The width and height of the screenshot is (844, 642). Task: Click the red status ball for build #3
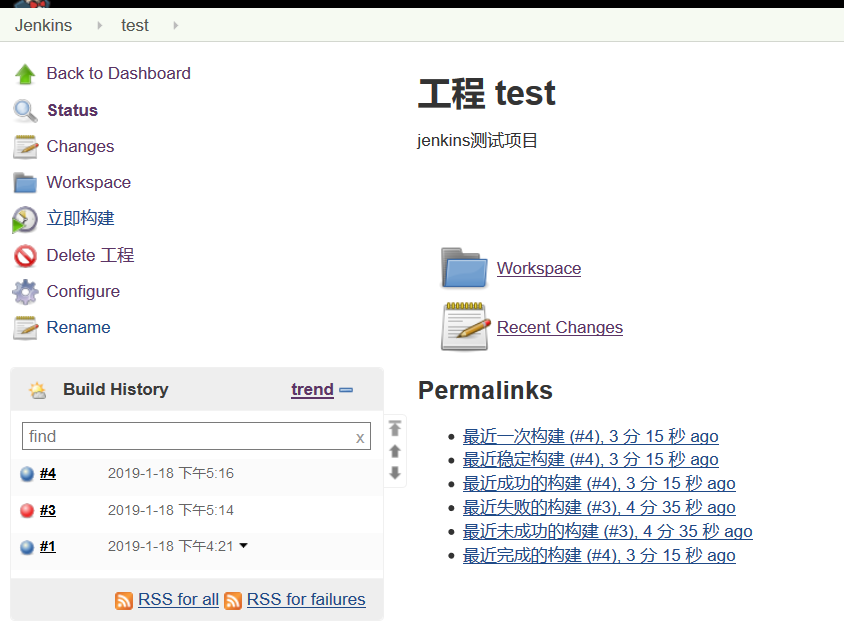[27, 510]
